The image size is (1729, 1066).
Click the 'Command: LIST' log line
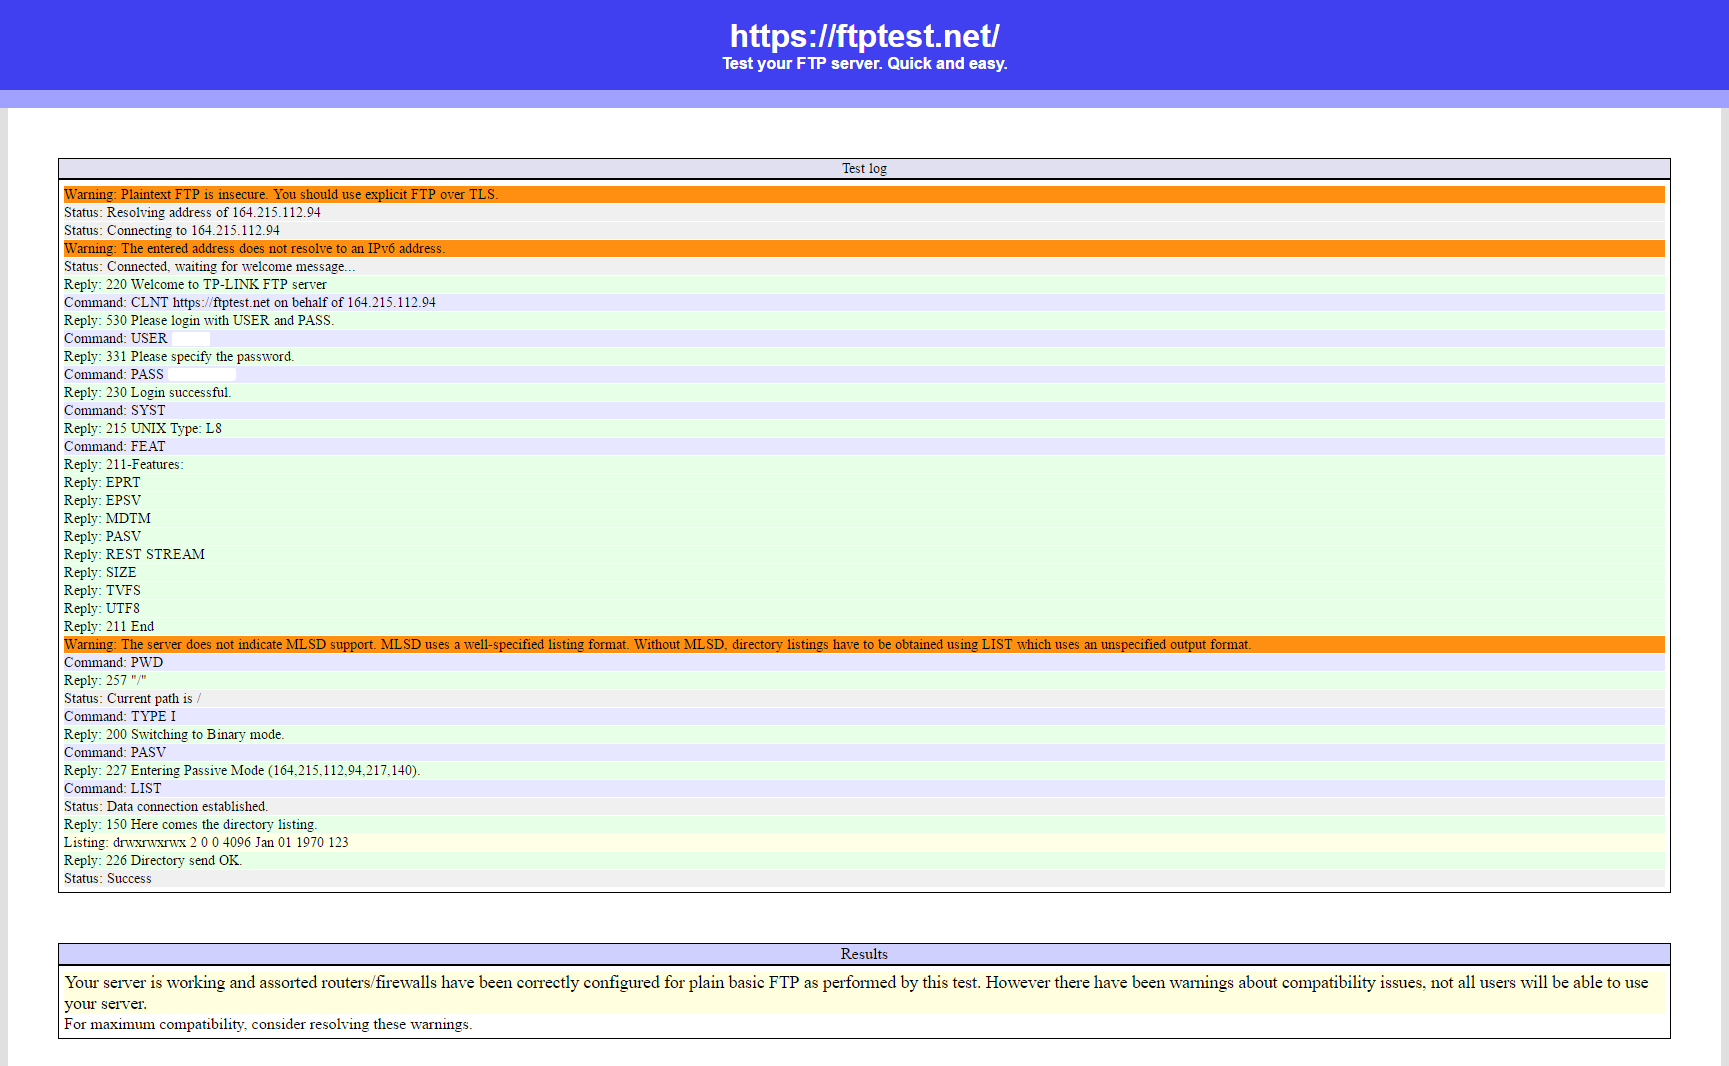pos(113,789)
